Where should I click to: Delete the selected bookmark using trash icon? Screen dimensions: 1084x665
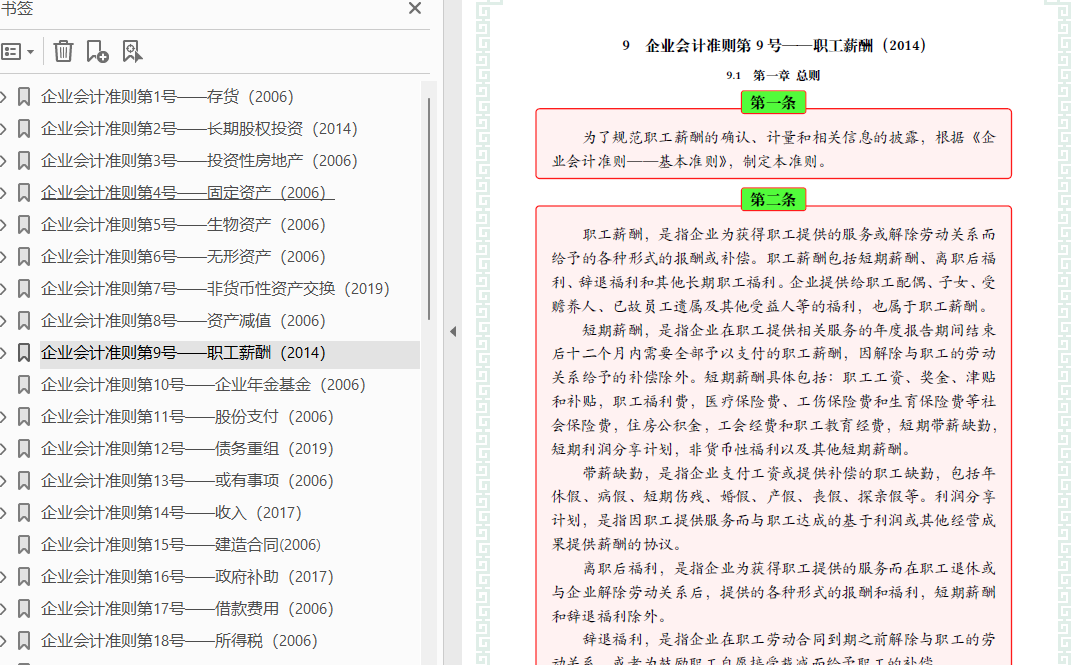(x=63, y=51)
